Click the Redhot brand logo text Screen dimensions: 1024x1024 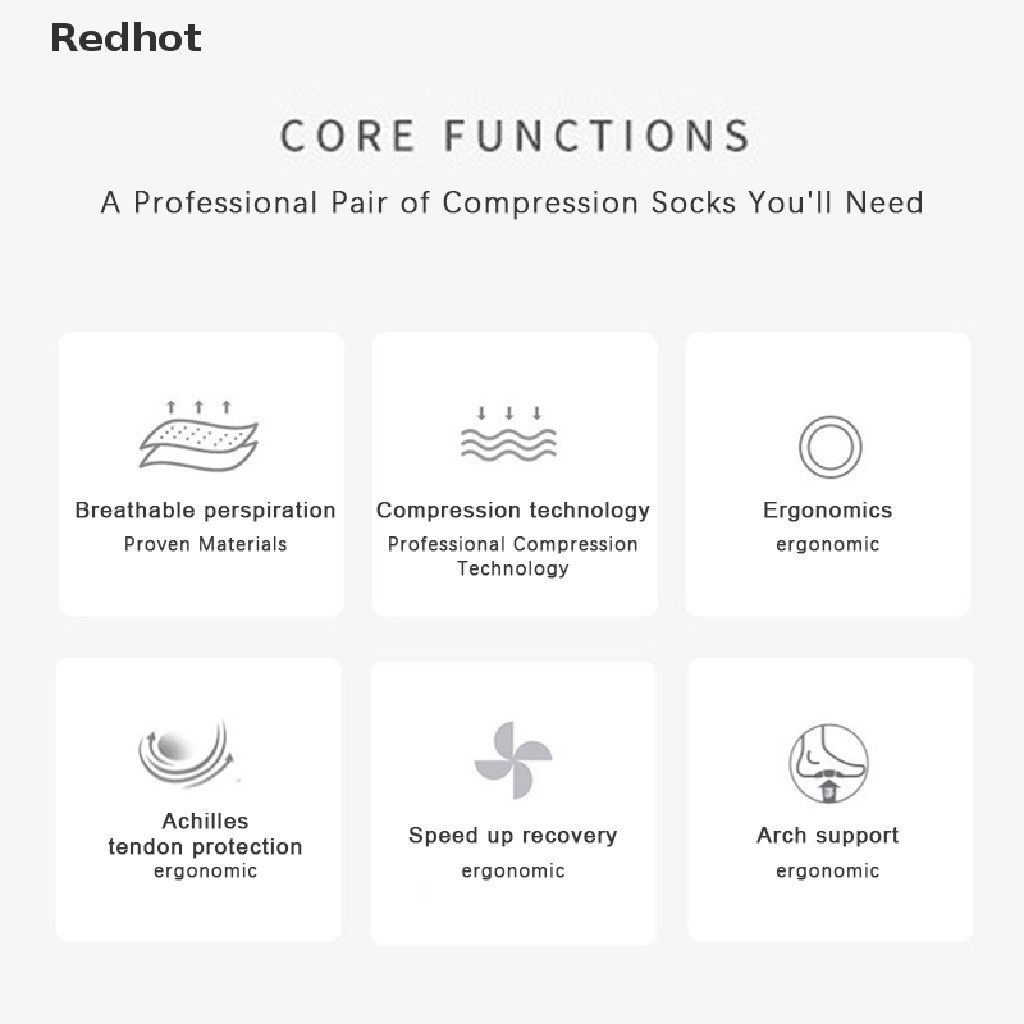(x=126, y=38)
